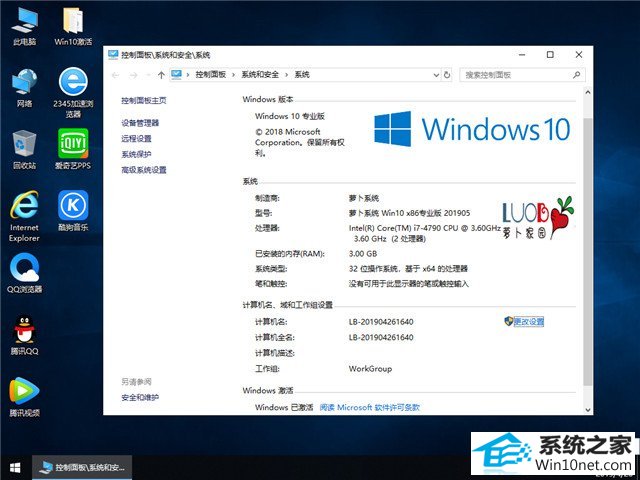Screen dimensions: 640x480
Task: Launch the 爱奇艺PPS desktop icon
Action: (73, 149)
